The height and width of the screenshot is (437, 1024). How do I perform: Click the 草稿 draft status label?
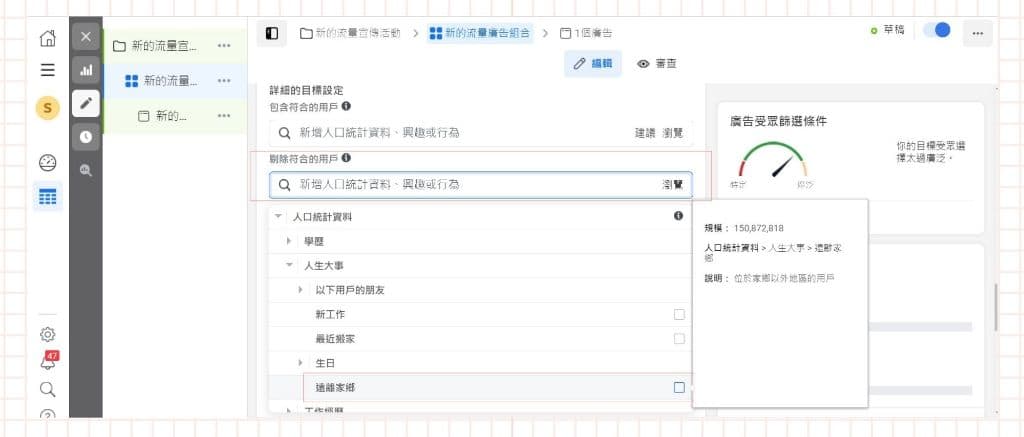click(893, 30)
